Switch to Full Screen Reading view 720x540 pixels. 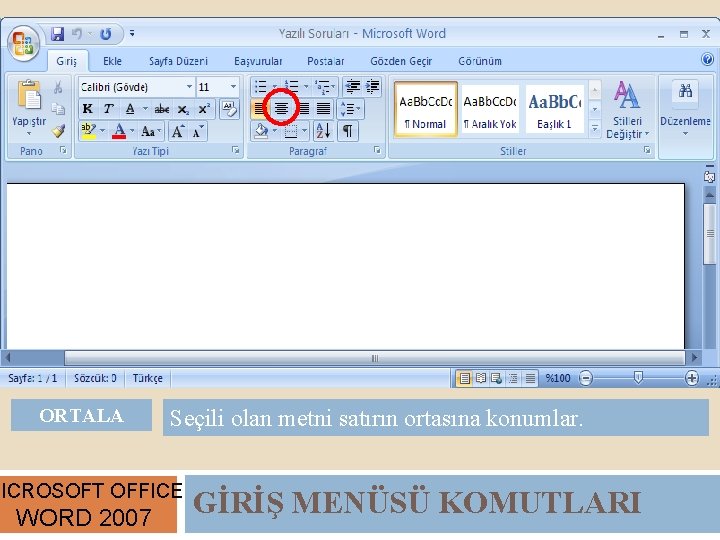pos(481,378)
